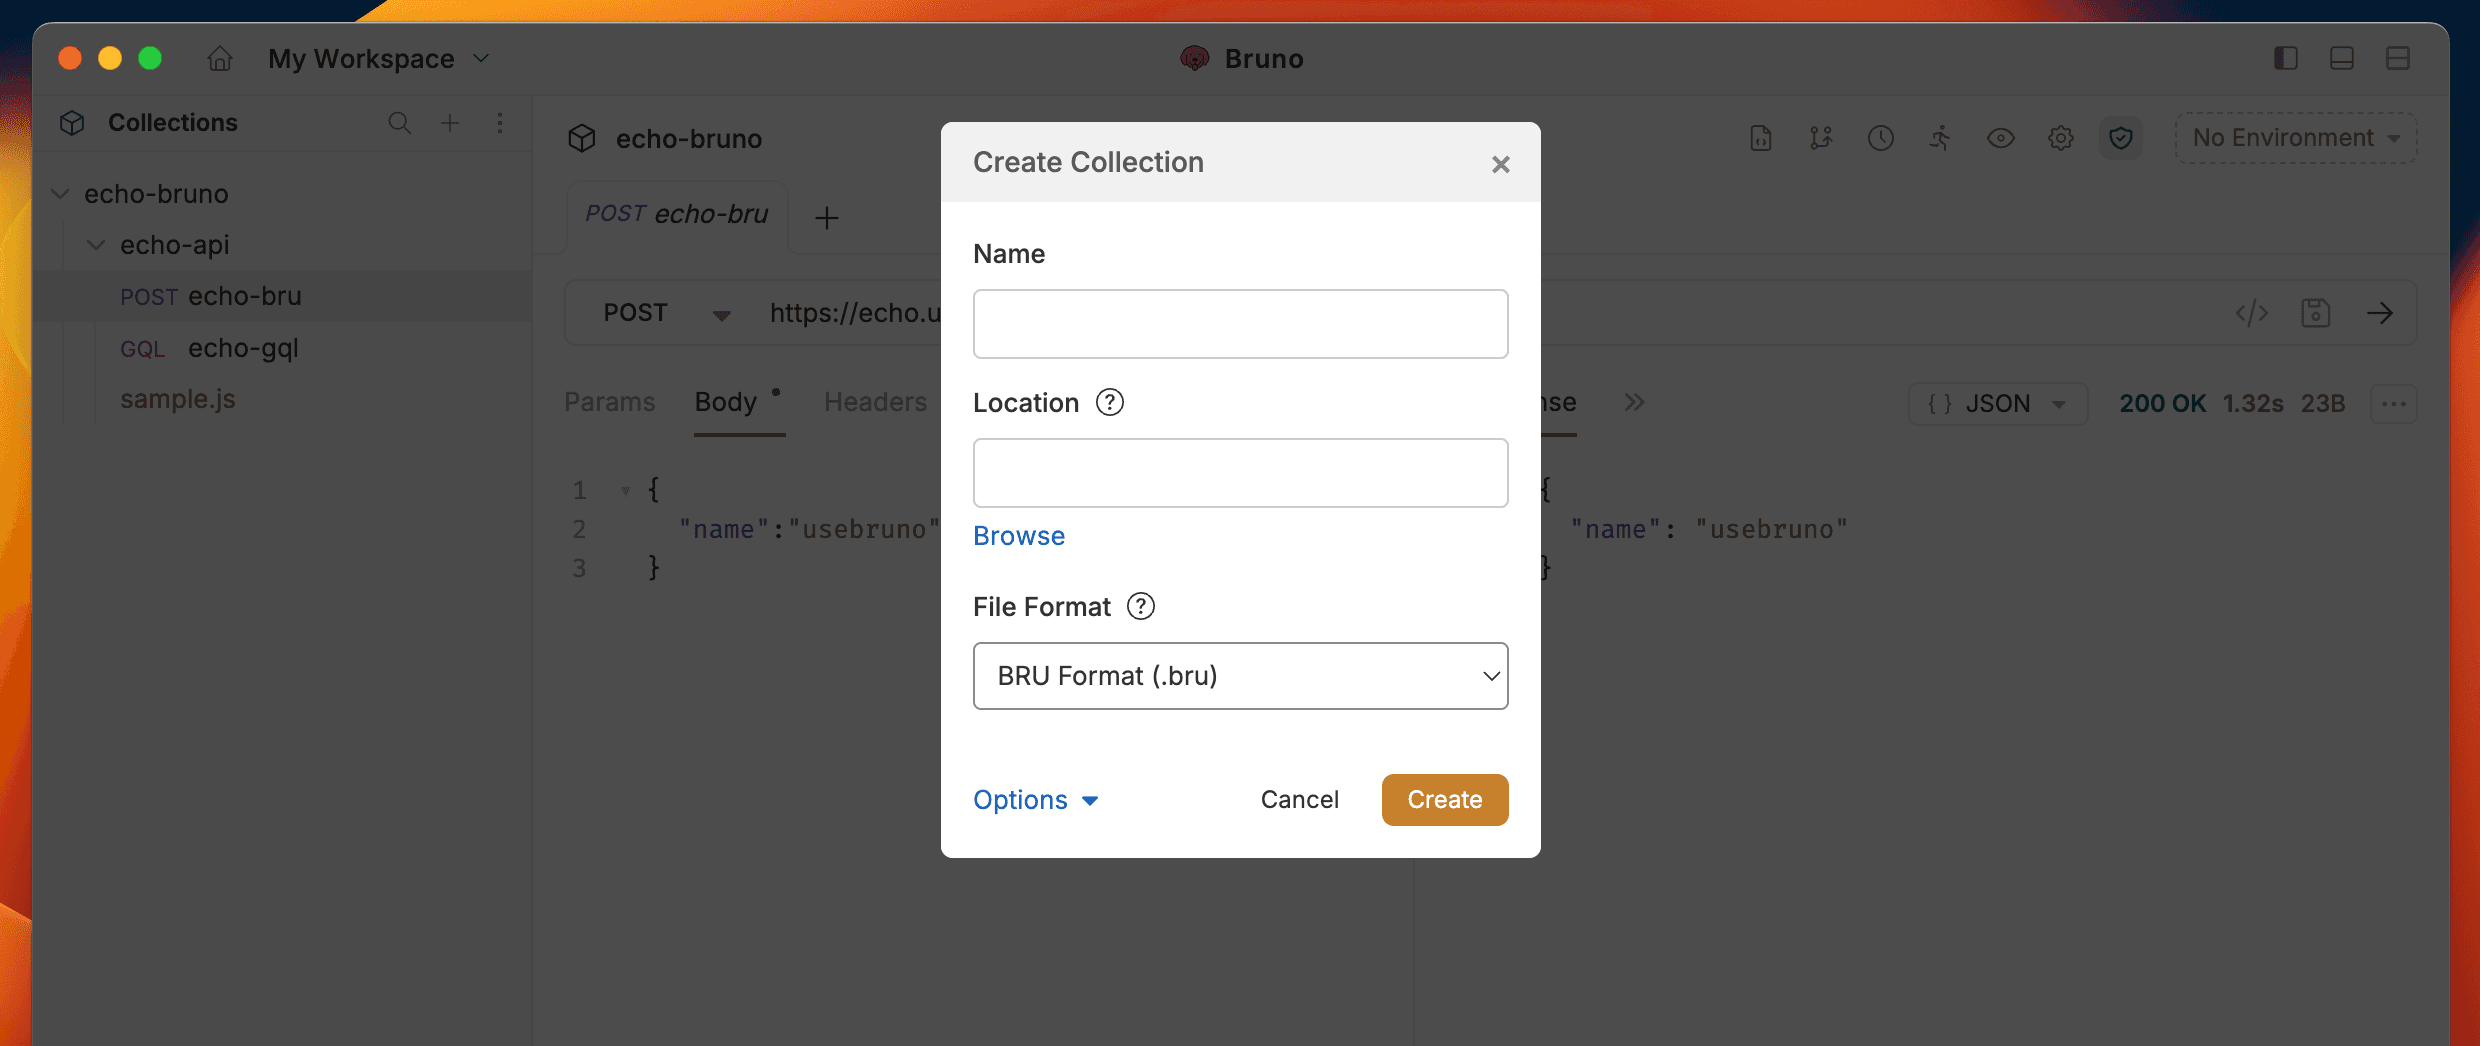Save the request using the disk icon
Viewport: 2480px width, 1046px height.
click(x=2317, y=312)
